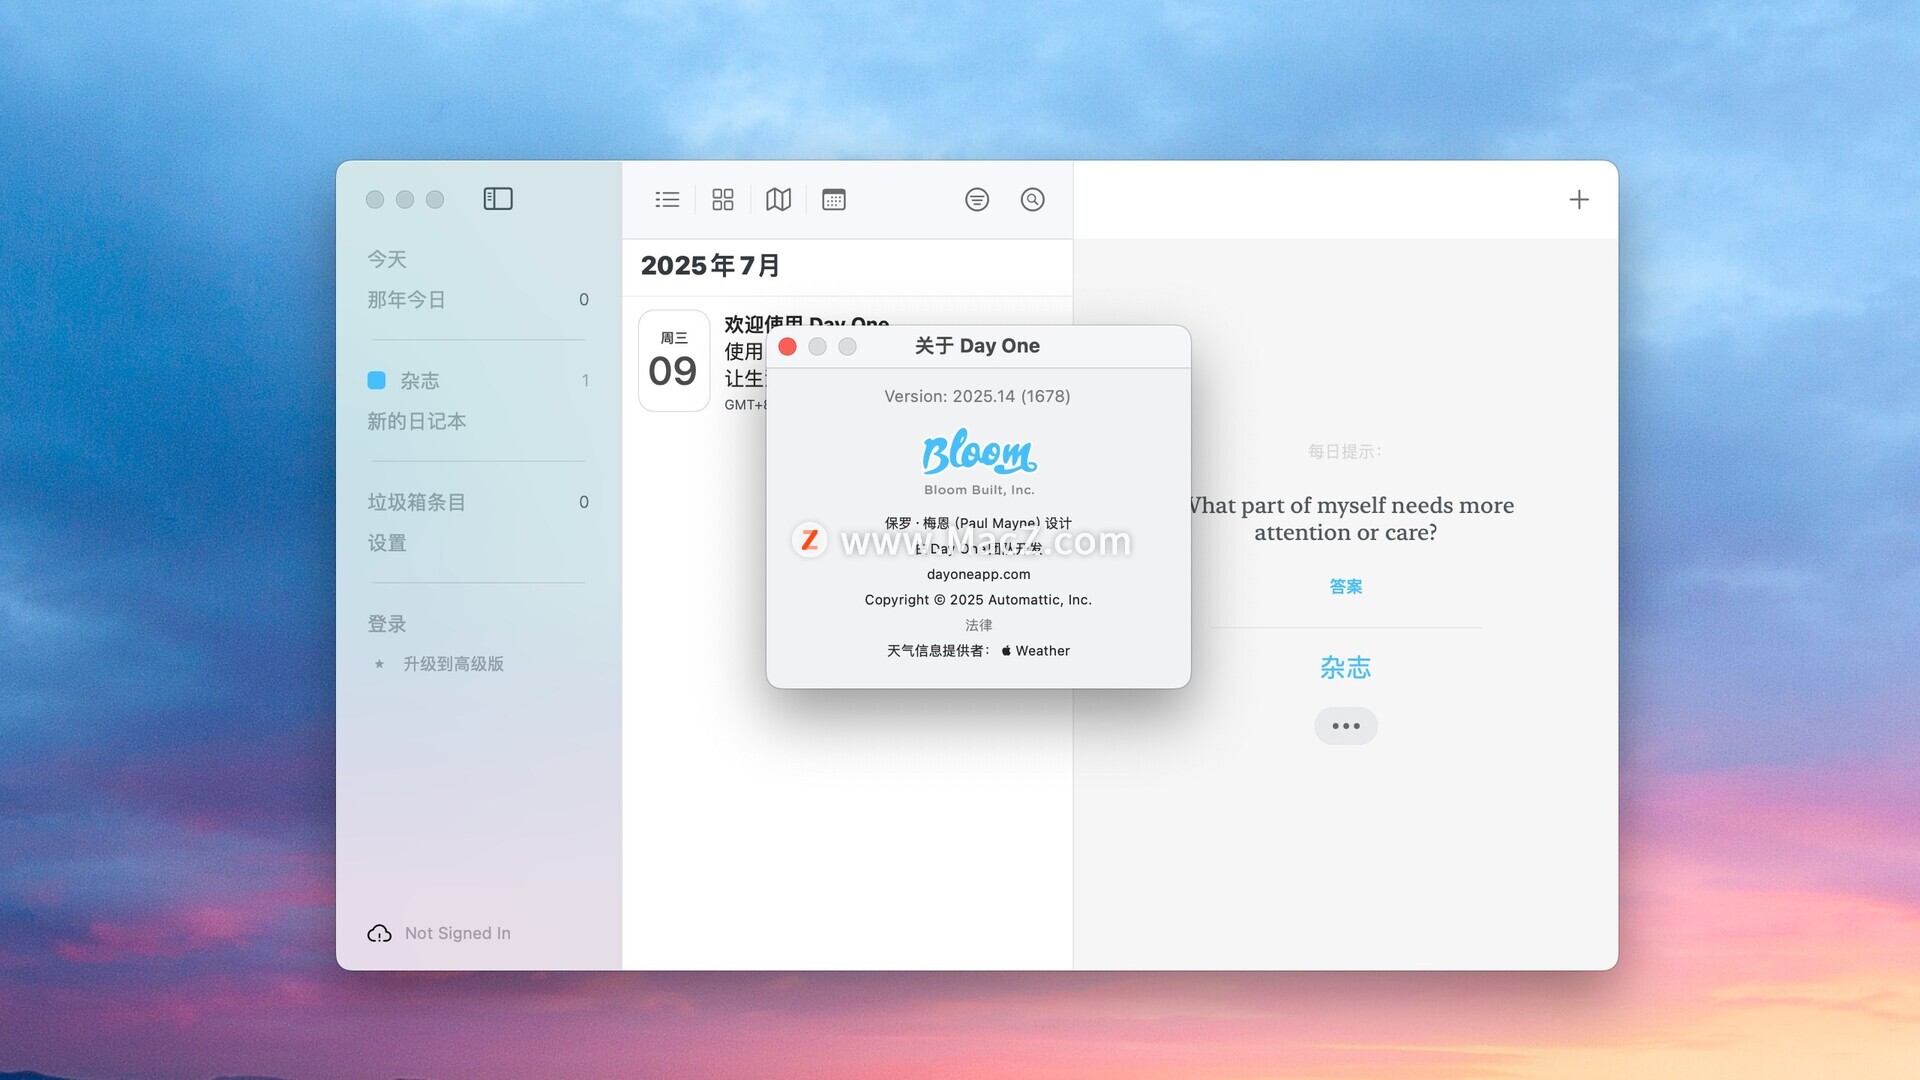The image size is (1920, 1080).
Task: Add new entry with plus icon
Action: coord(1579,200)
